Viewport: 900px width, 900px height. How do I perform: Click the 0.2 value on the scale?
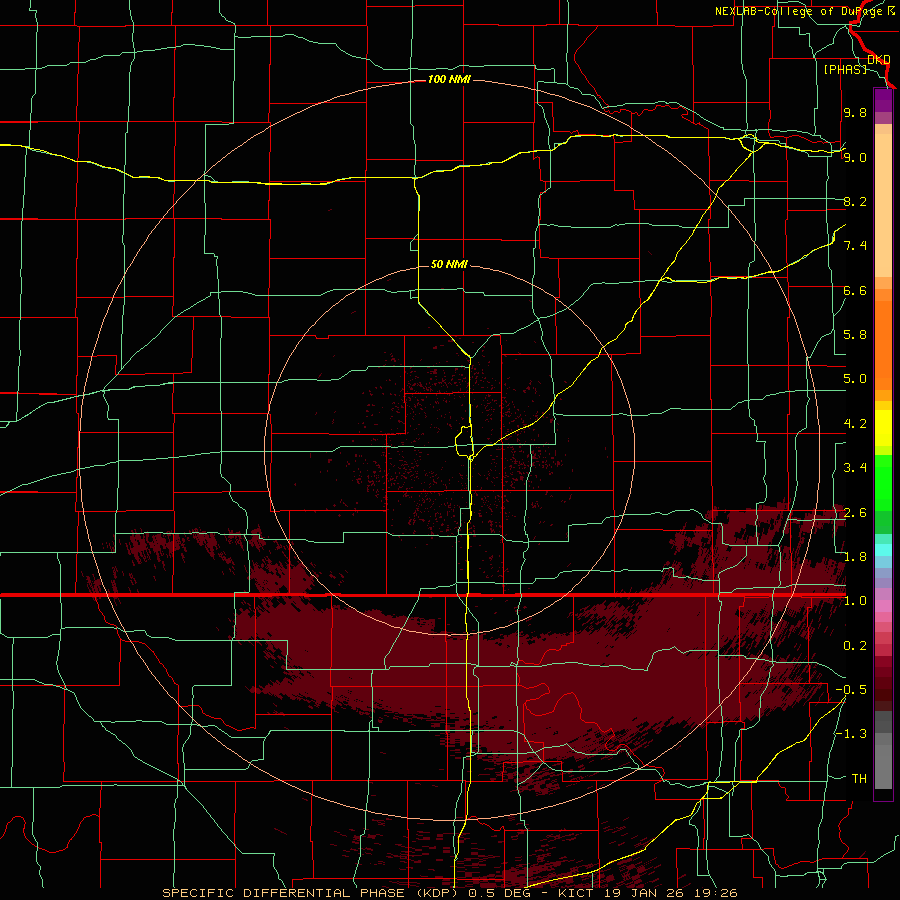[855, 646]
